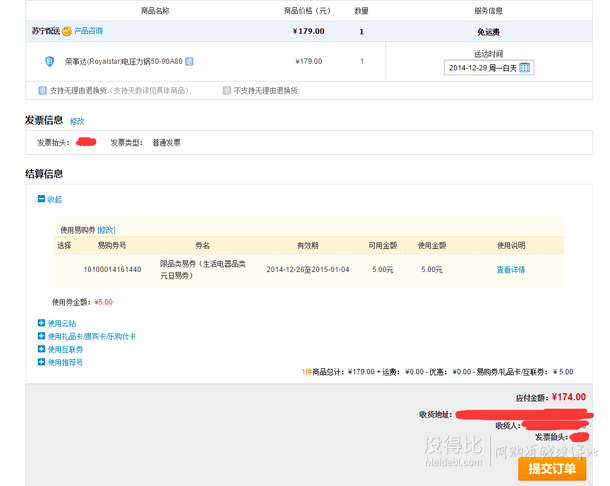610x486 pixels.
Task: Click the small badge icon after product name
Action: [x=189, y=61]
